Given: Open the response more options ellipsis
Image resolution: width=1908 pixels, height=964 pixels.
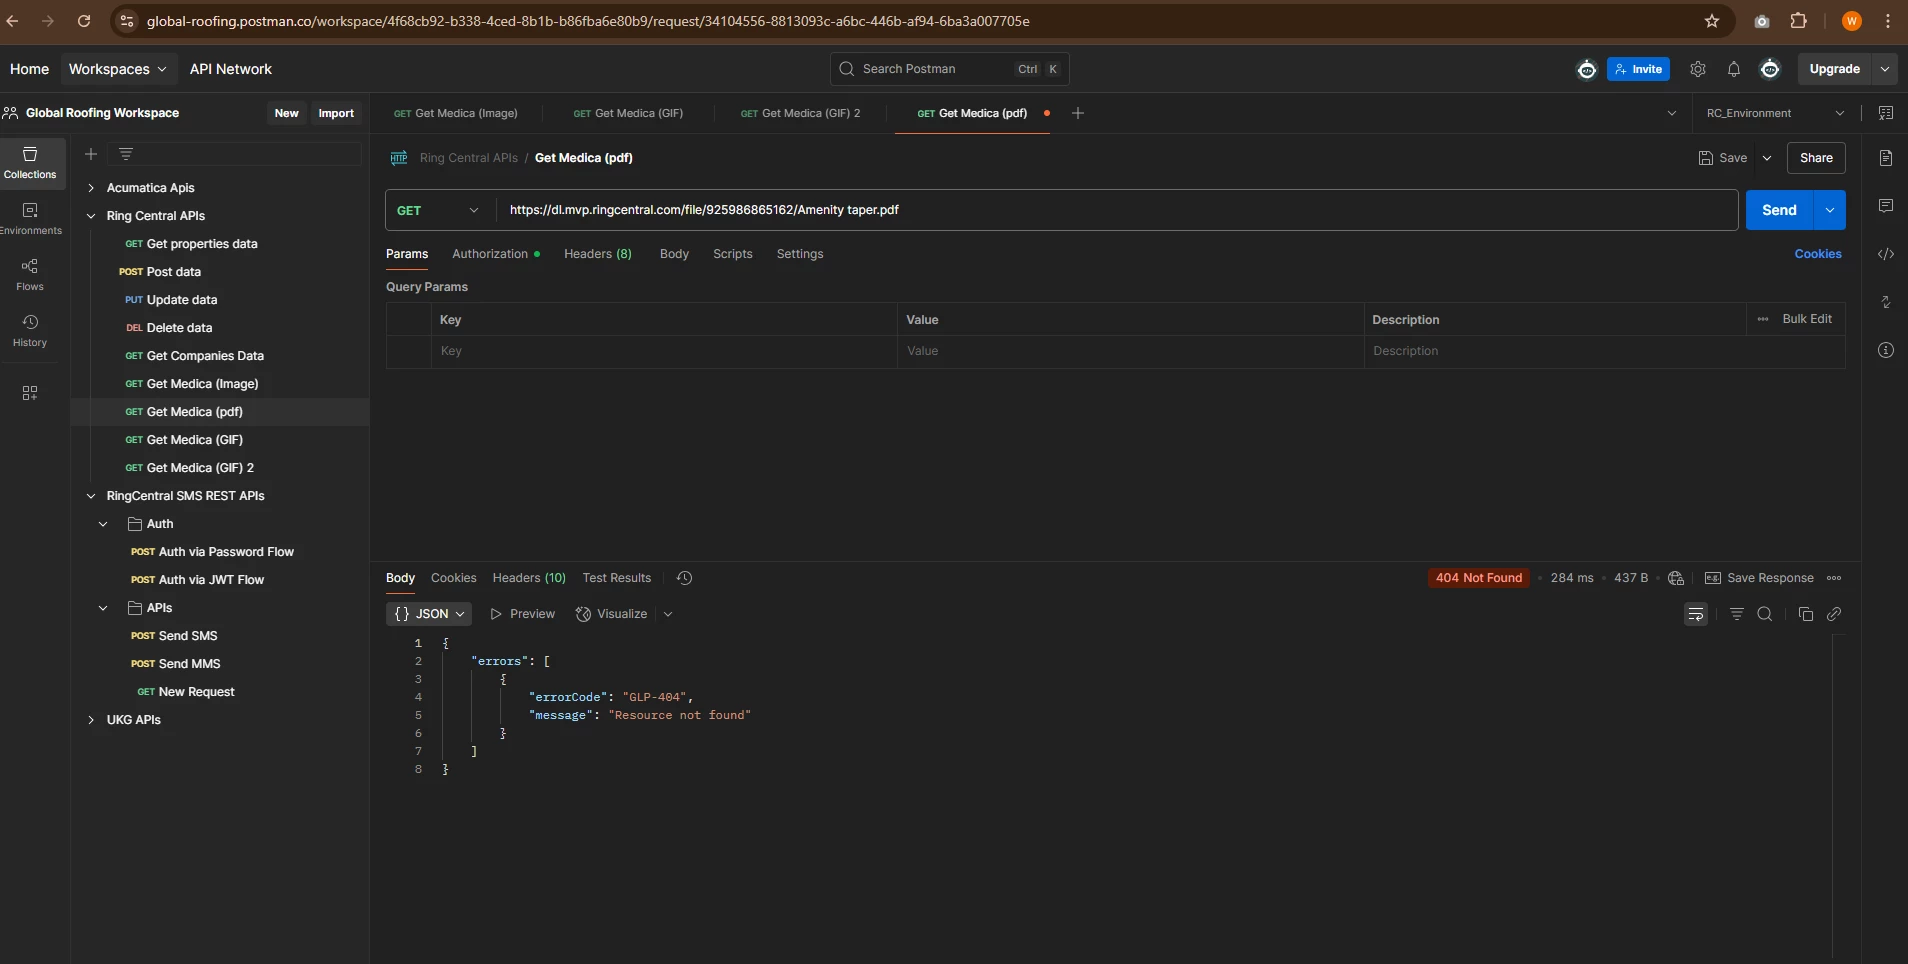Looking at the screenshot, I should 1834,578.
